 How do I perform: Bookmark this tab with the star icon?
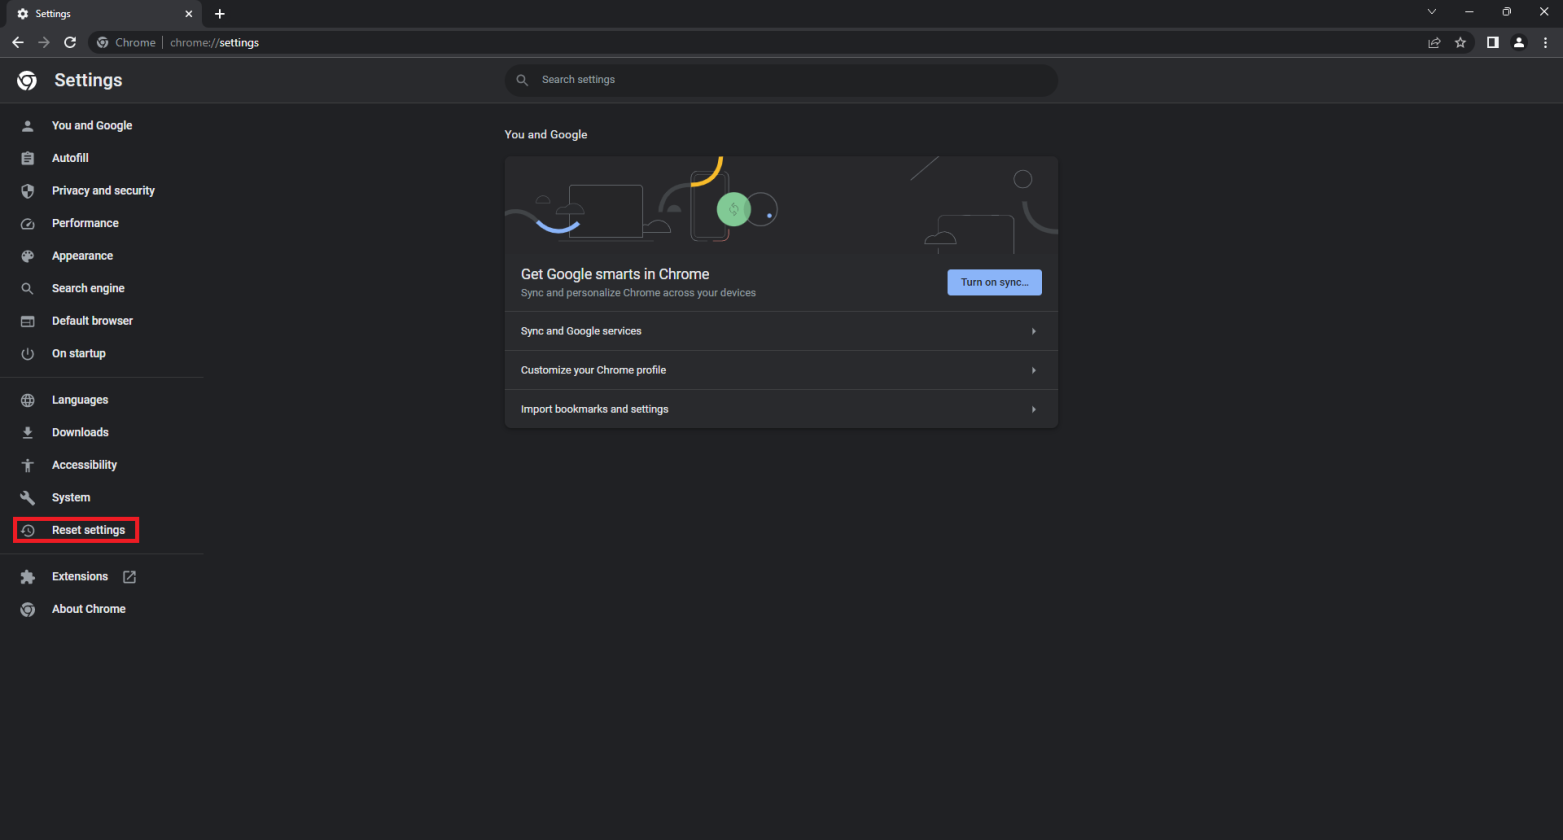pyautogui.click(x=1460, y=43)
